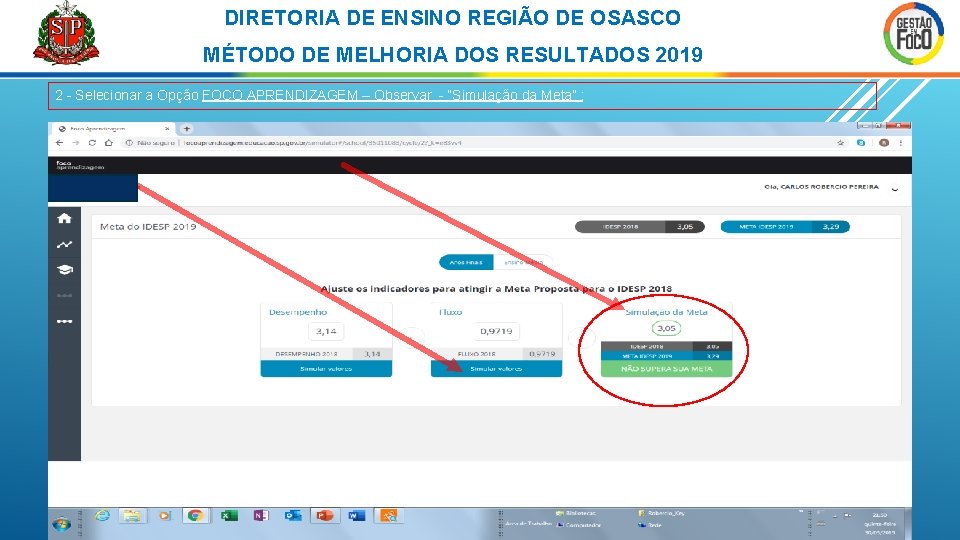This screenshot has height=540, width=960.
Task: Click the IDESP 2018 badge showing 3,05
Action: 640,227
